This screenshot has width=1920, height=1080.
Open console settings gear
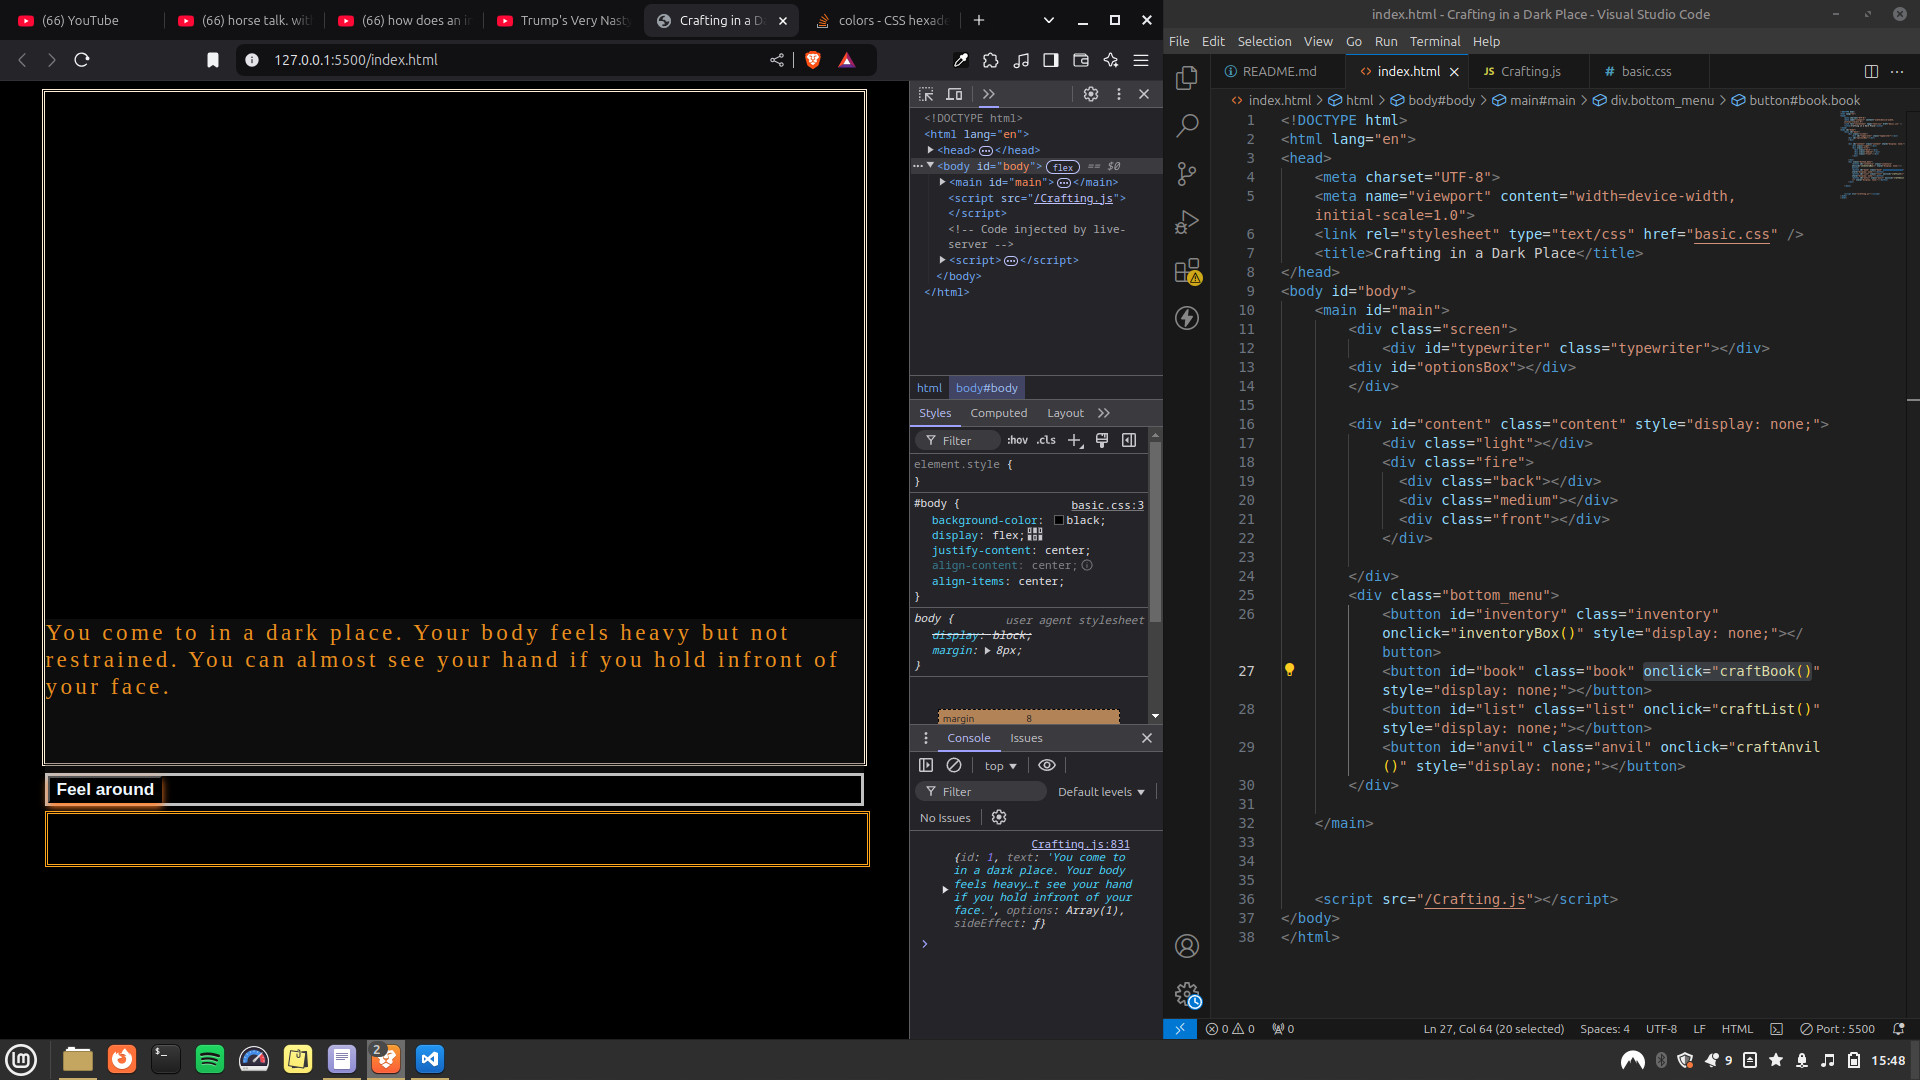pos(999,817)
